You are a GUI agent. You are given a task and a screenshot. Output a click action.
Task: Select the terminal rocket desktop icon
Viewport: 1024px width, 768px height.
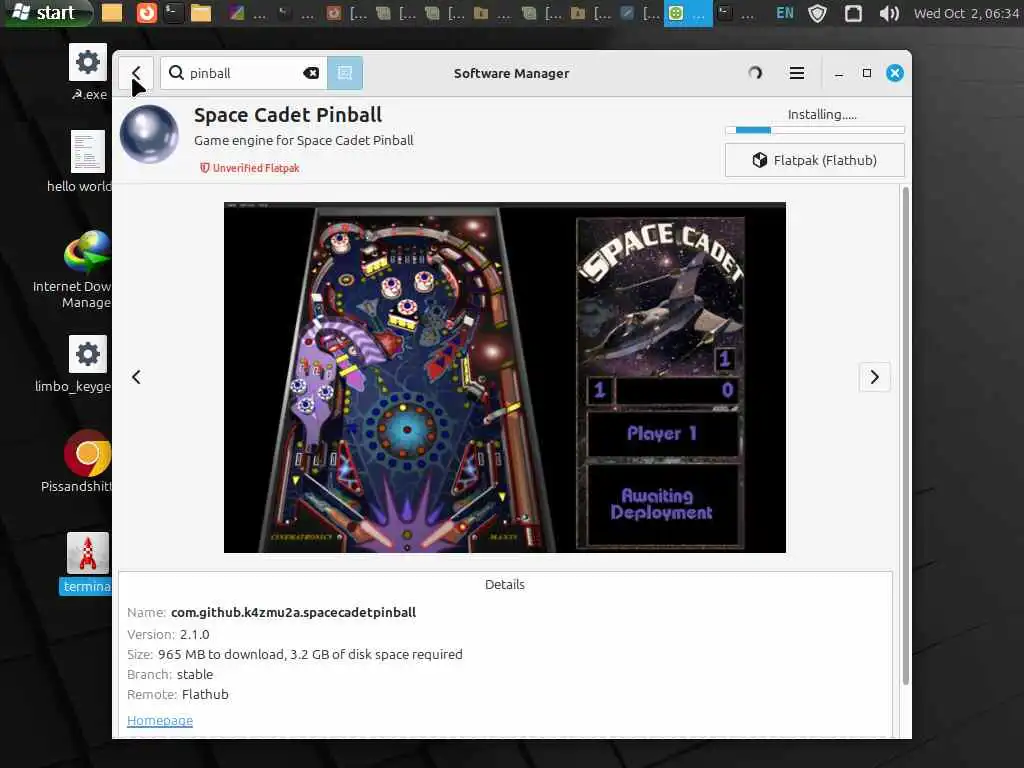pos(87,564)
